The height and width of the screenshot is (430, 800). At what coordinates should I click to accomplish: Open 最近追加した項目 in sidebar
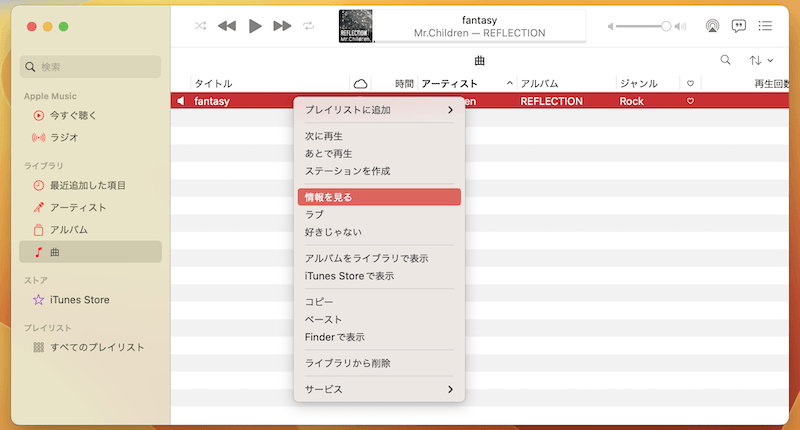(x=90, y=185)
